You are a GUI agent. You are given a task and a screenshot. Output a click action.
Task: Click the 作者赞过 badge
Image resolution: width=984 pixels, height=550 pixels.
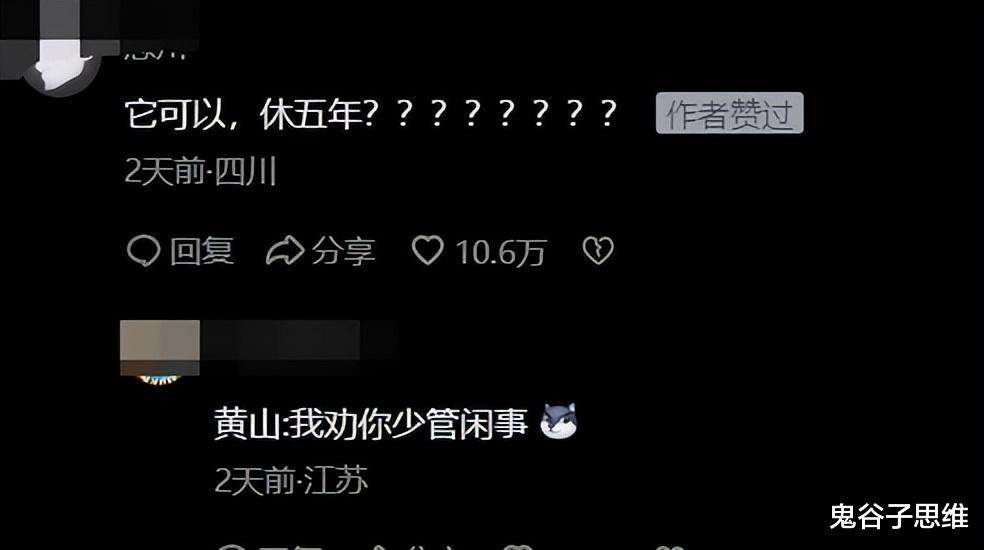(729, 113)
